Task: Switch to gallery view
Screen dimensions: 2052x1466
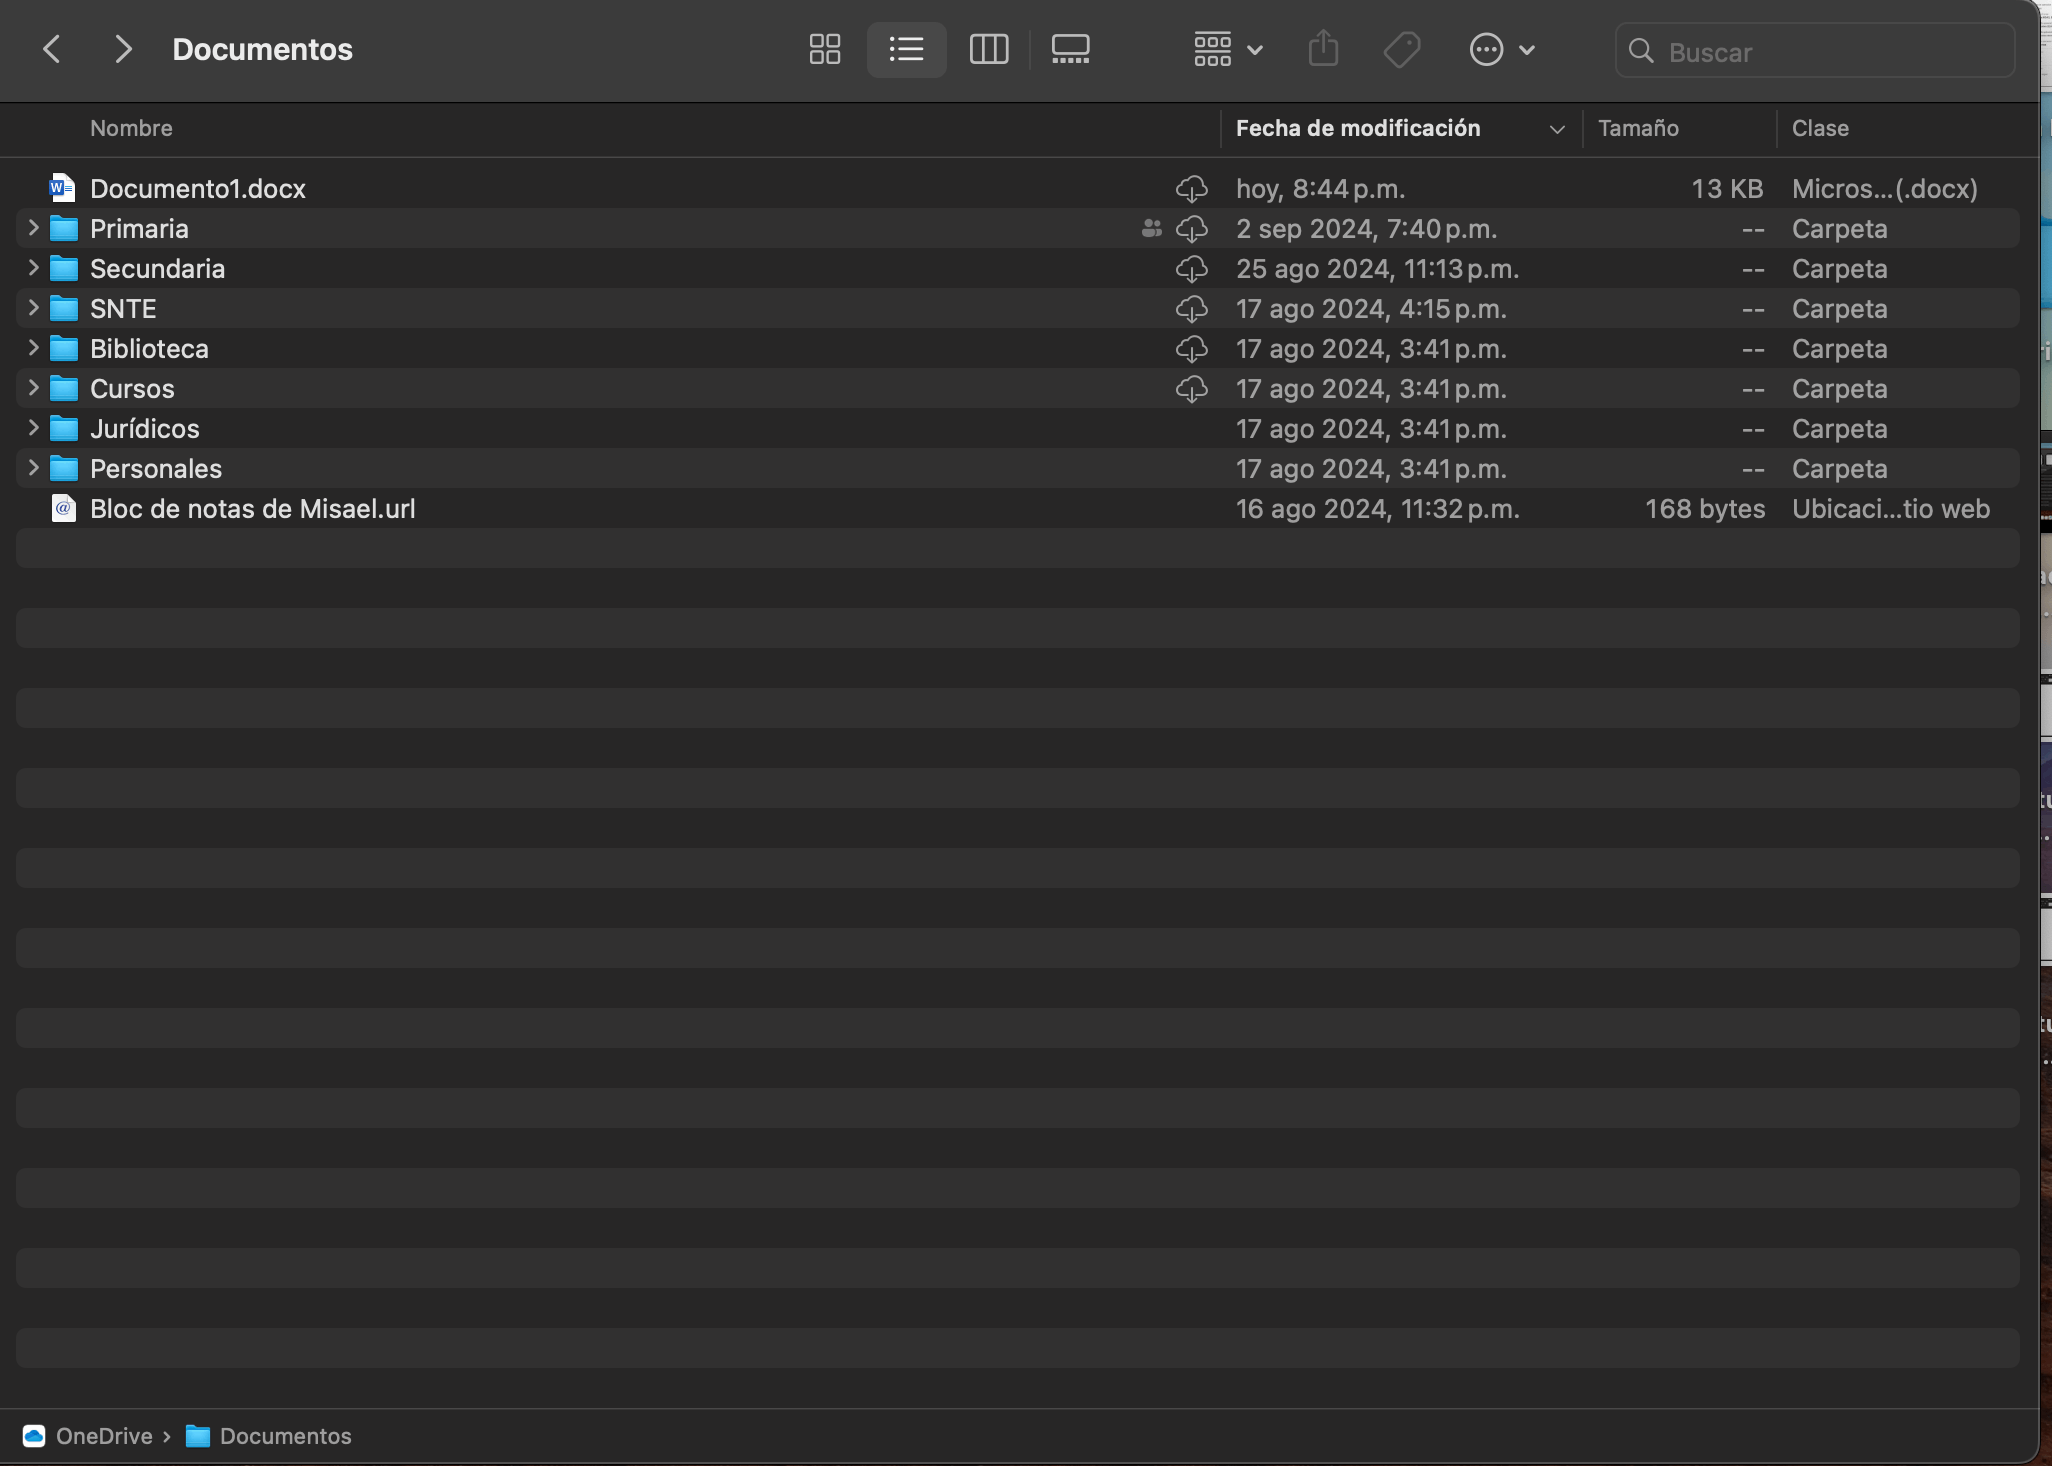Action: (1070, 49)
